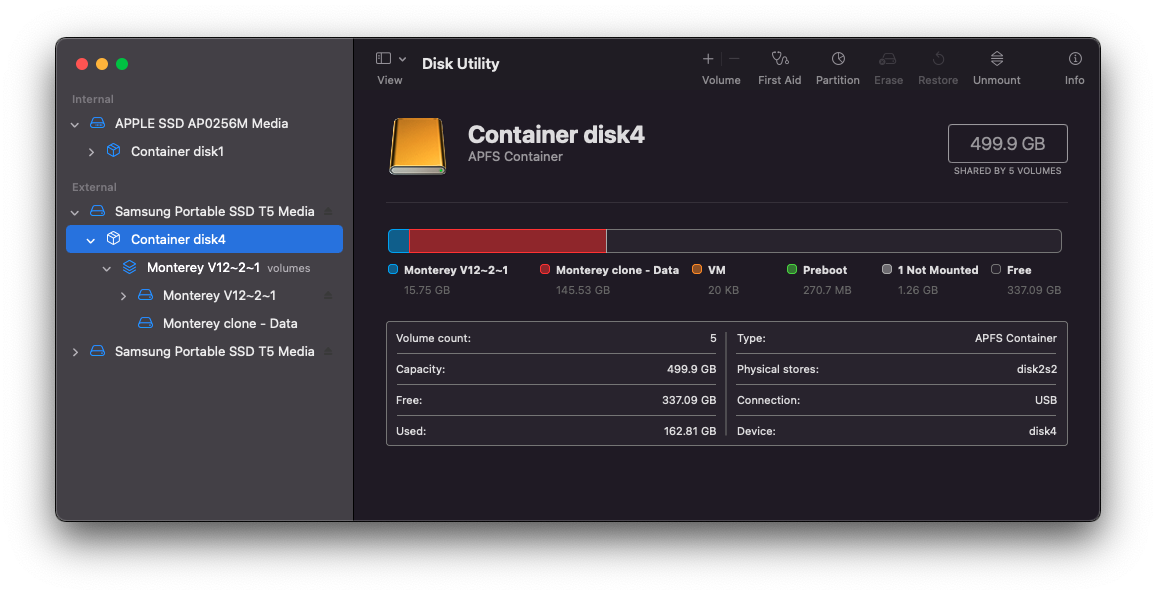This screenshot has width=1156, height=595.
Task: Select the Monterey V12~2~1 volumes group
Action: [x=203, y=268]
